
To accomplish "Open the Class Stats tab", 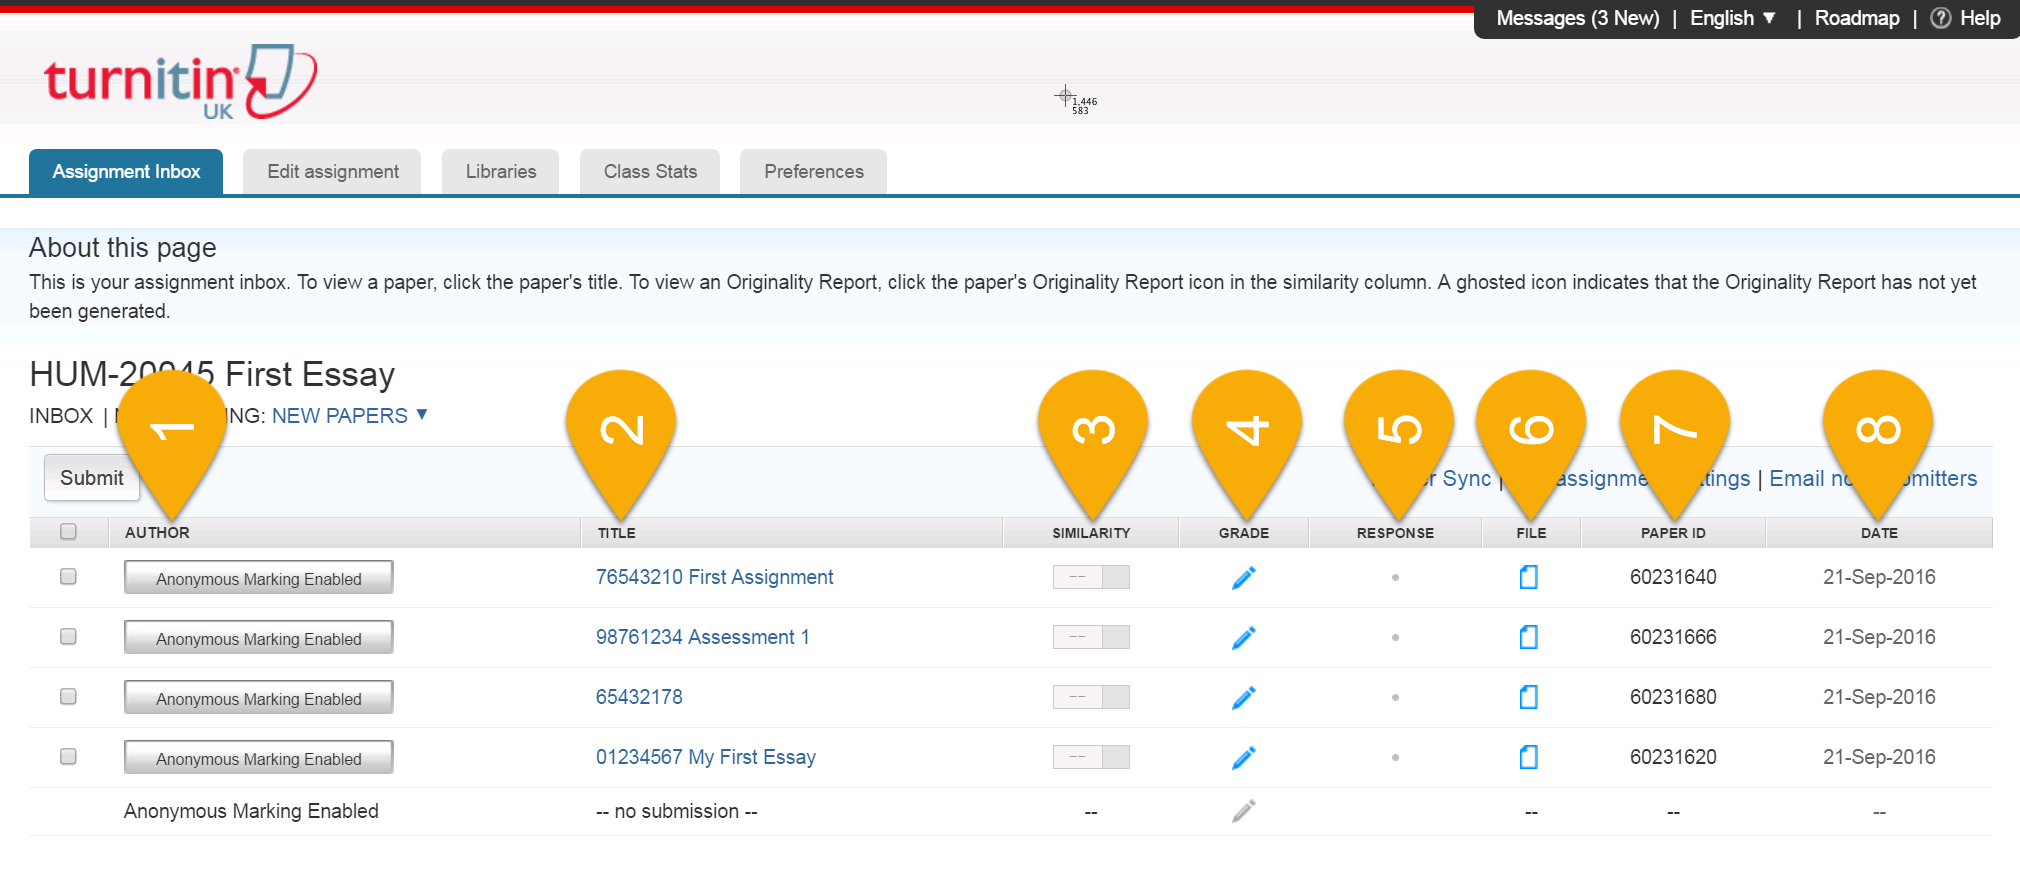I will click(650, 171).
